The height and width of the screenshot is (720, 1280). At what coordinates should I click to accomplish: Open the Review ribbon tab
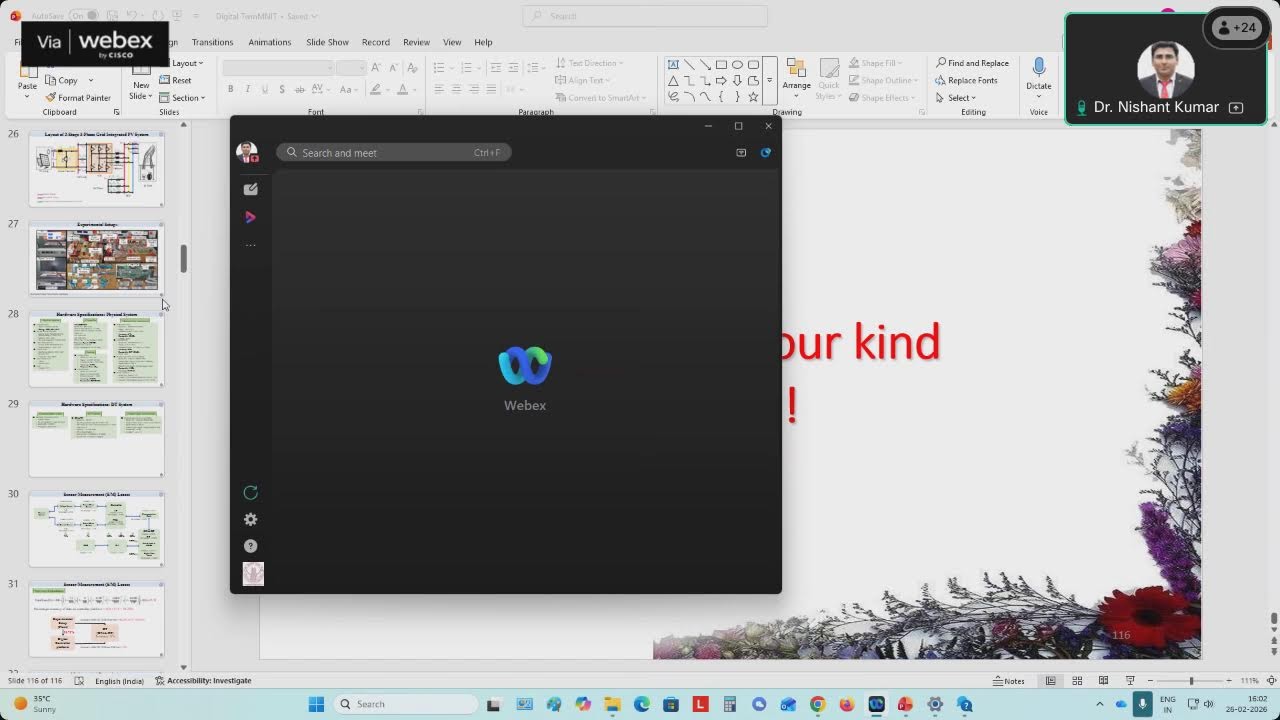[x=416, y=42]
